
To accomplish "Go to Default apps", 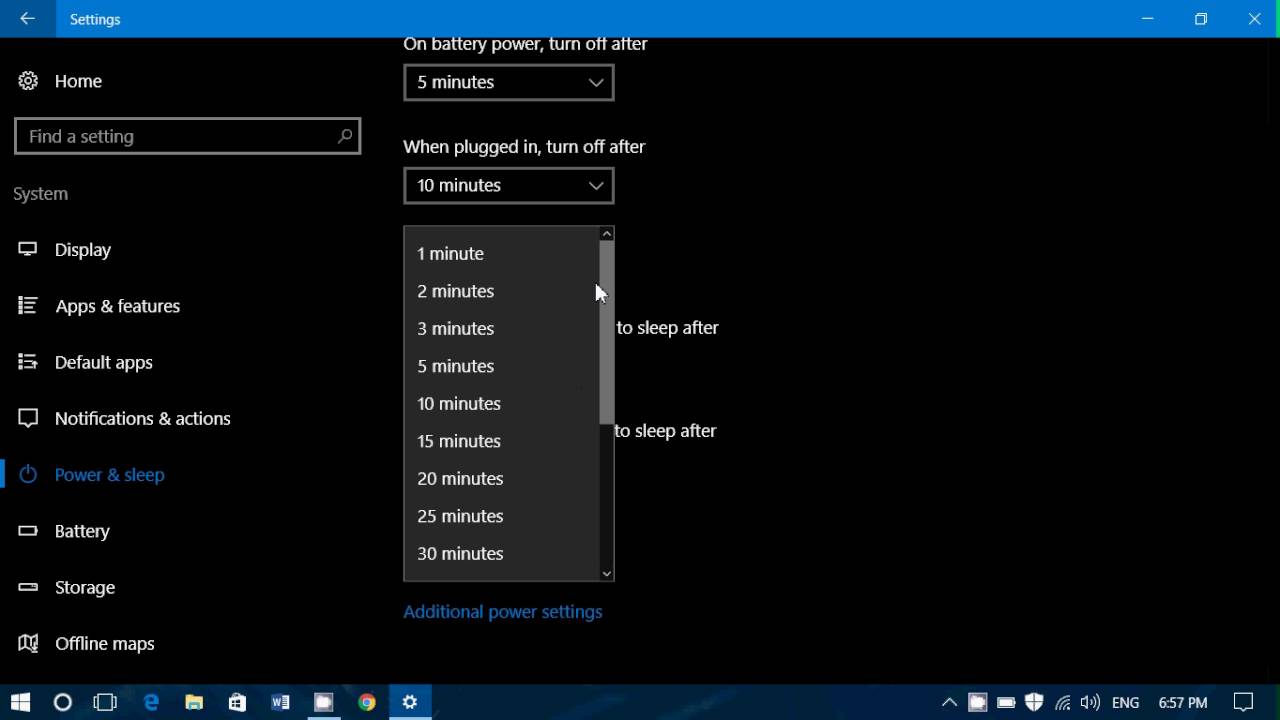I will (x=104, y=362).
